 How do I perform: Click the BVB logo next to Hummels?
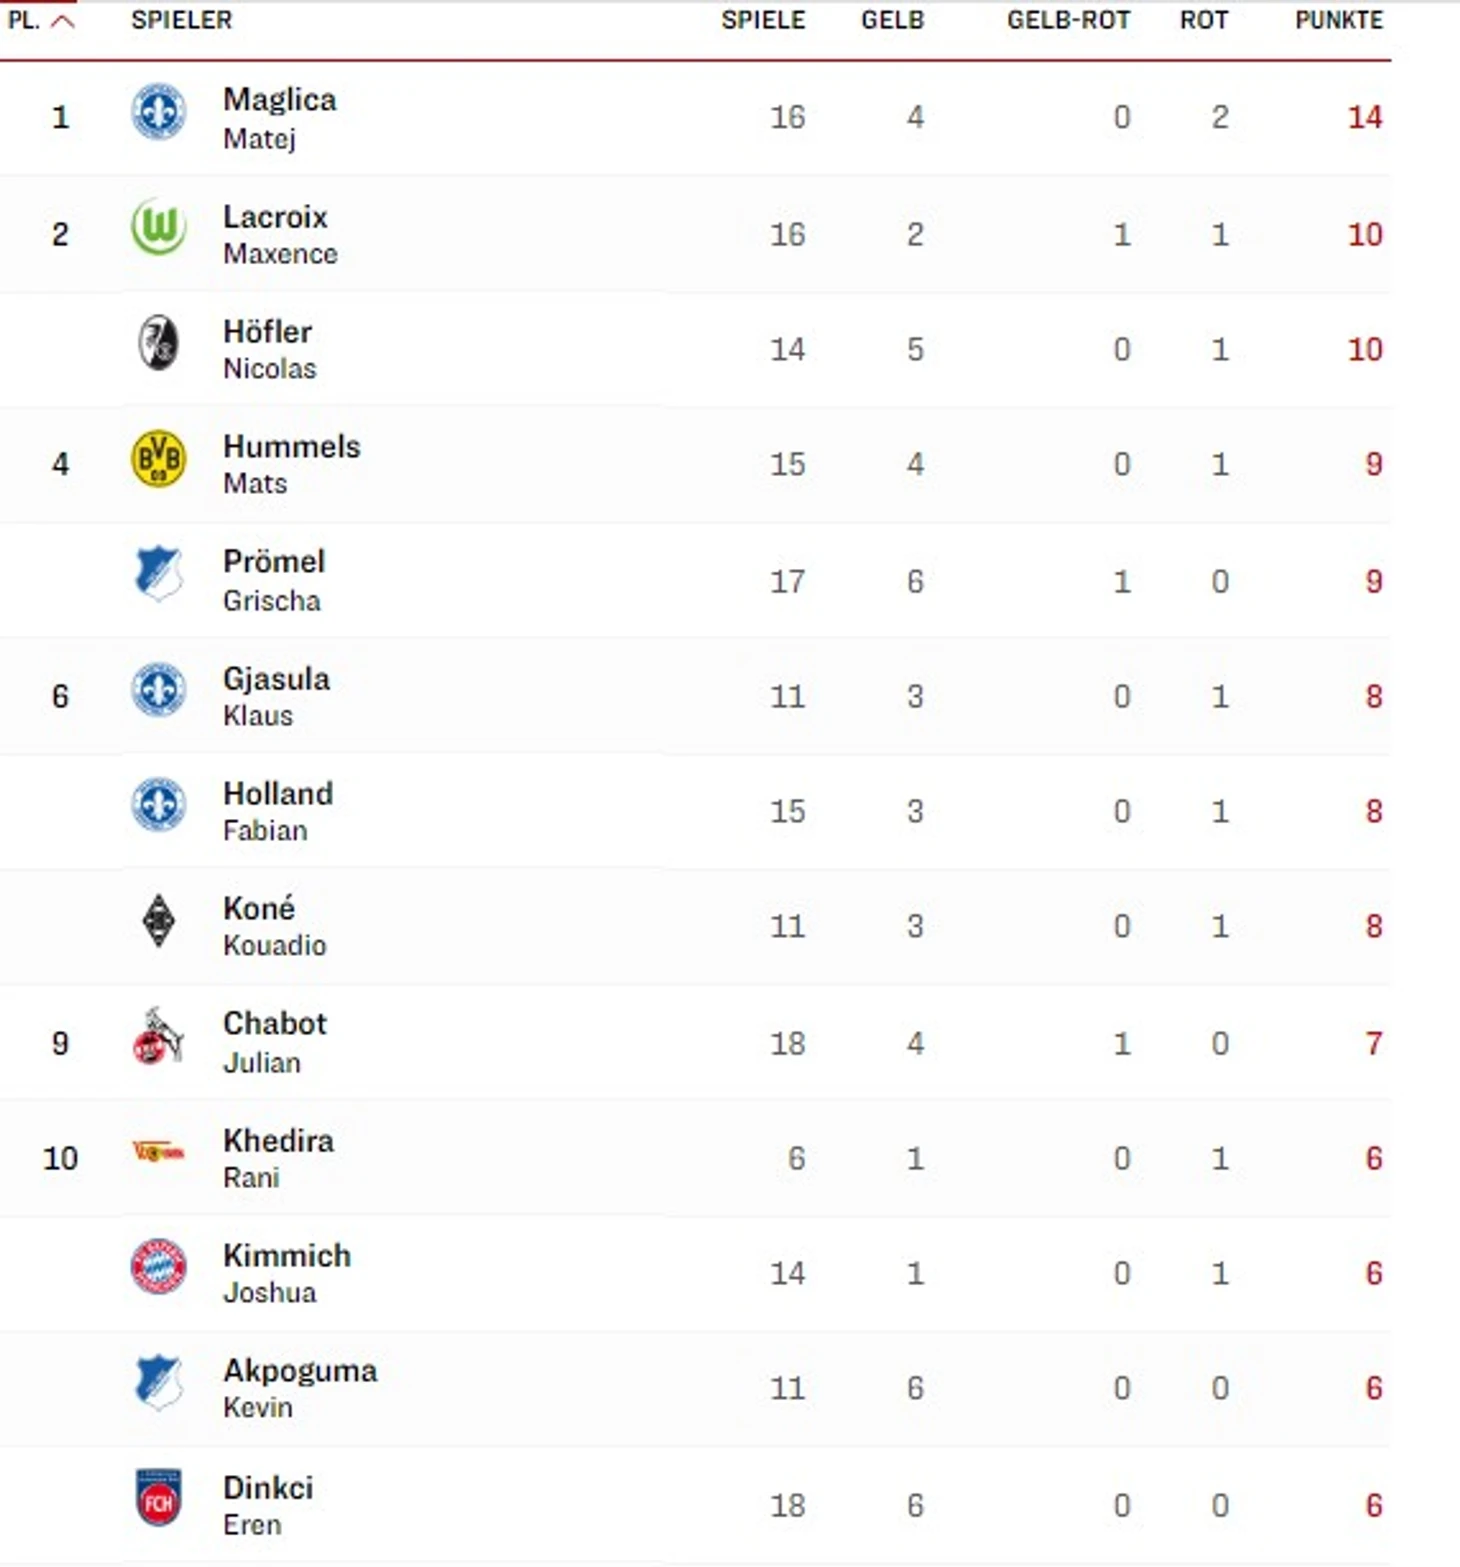pyautogui.click(x=158, y=459)
